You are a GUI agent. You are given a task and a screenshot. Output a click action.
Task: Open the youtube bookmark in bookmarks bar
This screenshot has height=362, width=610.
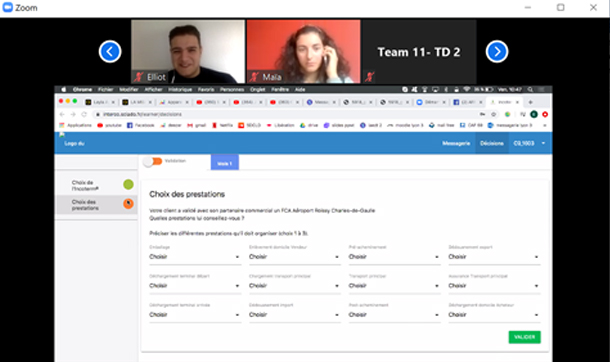pyautogui.click(x=109, y=125)
